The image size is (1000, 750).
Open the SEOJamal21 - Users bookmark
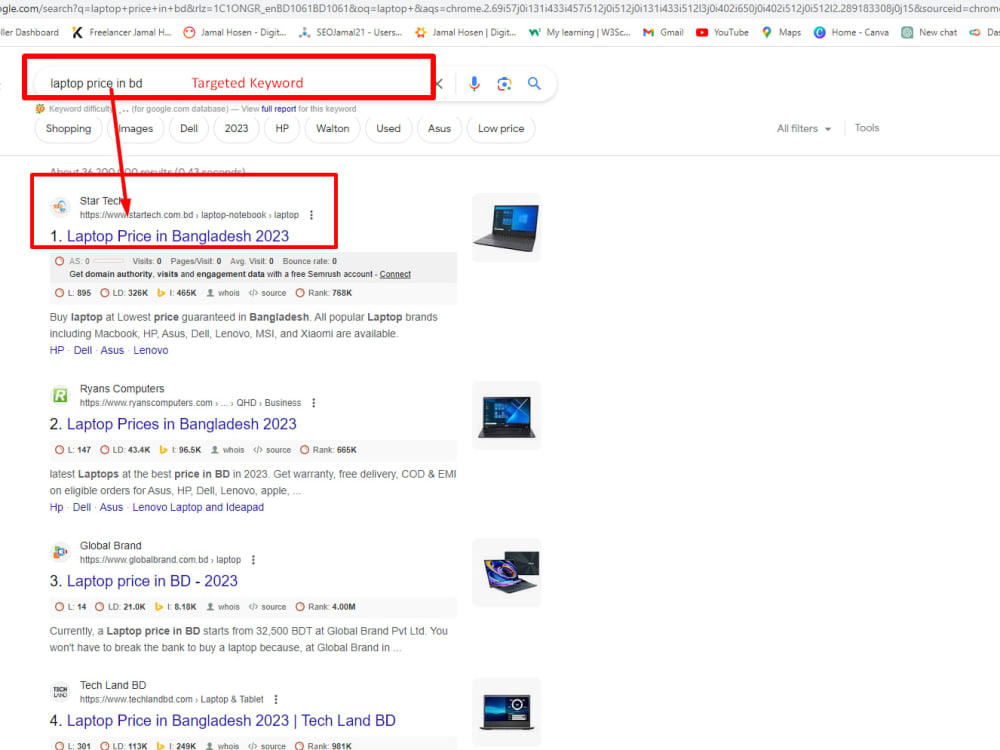point(350,33)
